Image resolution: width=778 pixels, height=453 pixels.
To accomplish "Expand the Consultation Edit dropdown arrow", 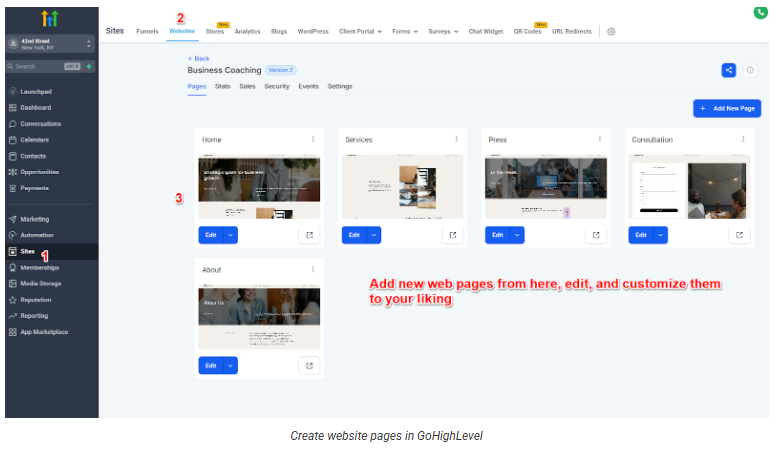I will pyautogui.click(x=661, y=235).
